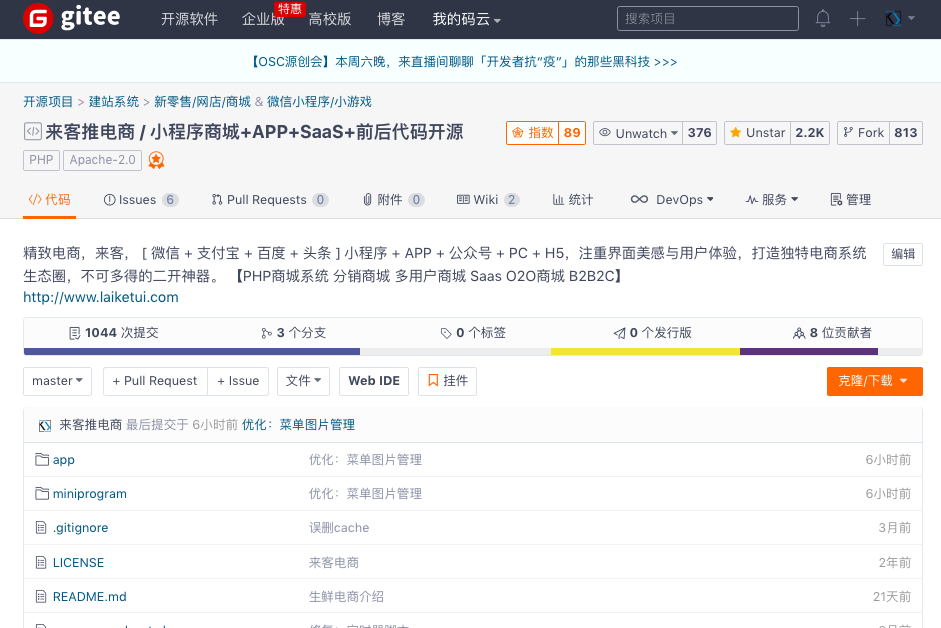Click the purple language bar segment
Screen dimensions: 941x628
(x=809, y=351)
